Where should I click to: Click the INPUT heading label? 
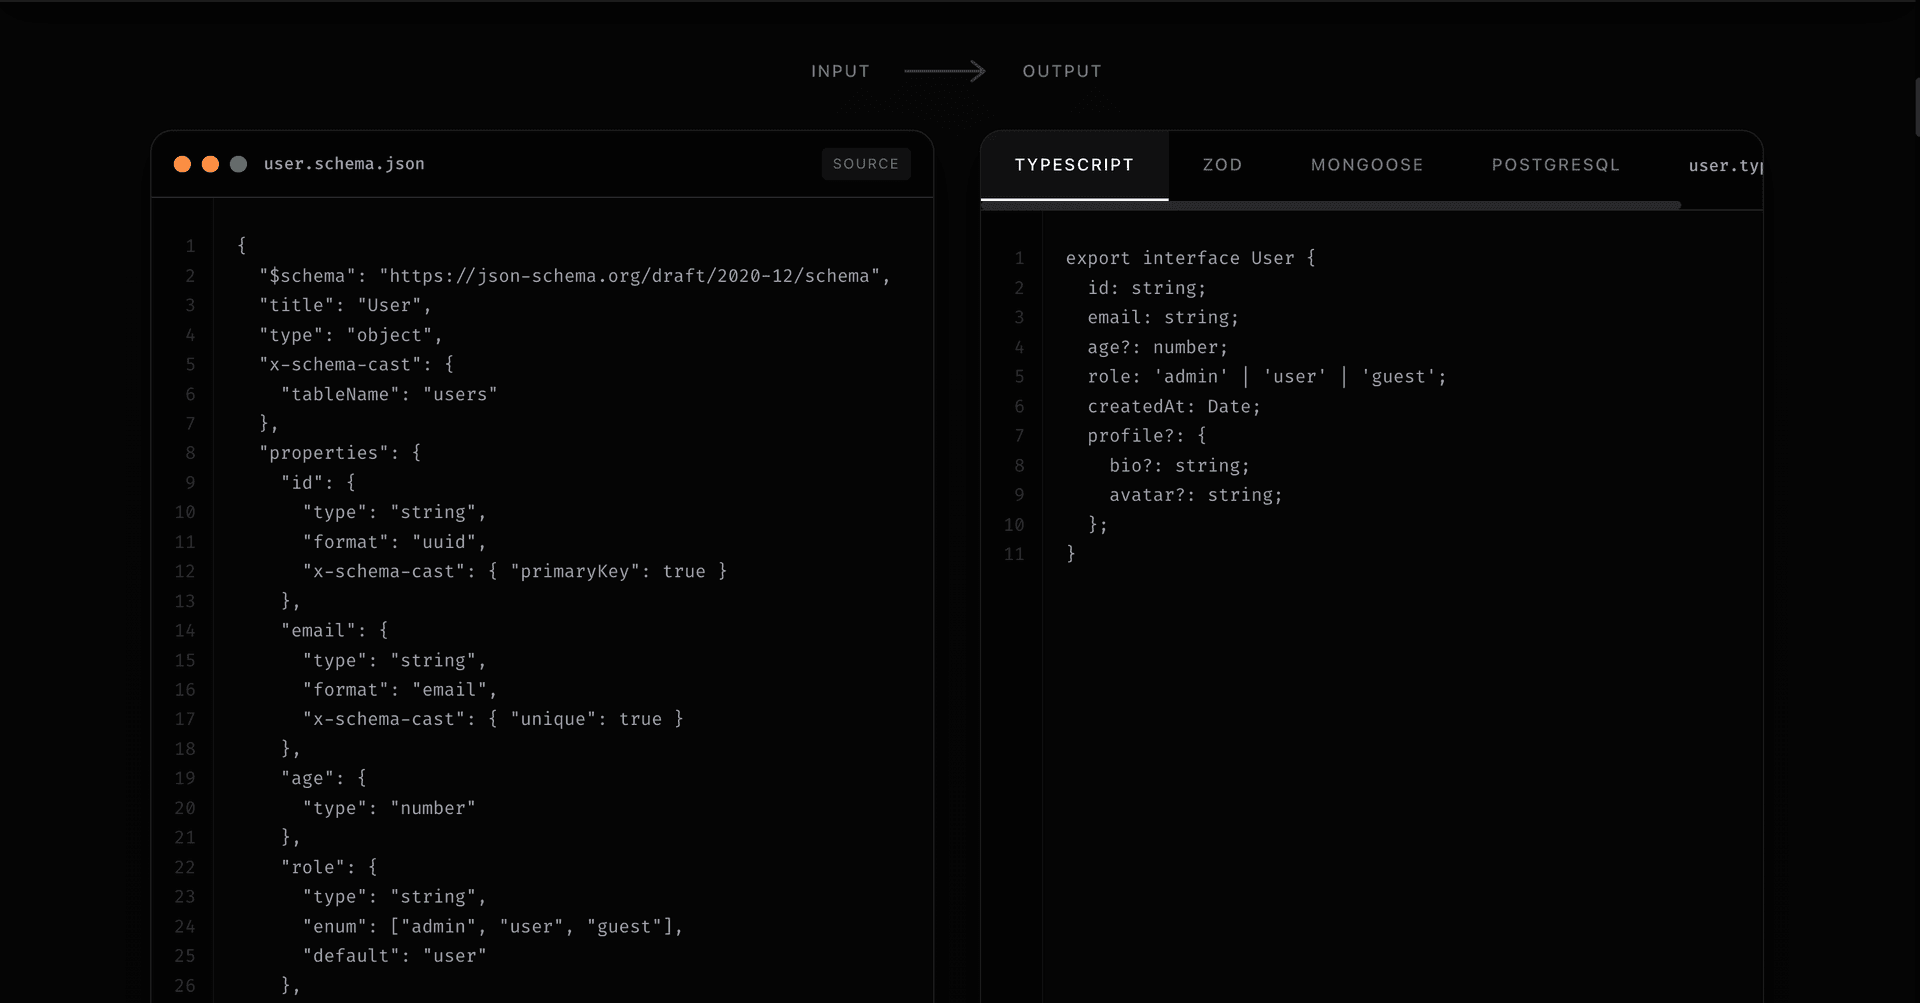click(x=840, y=71)
